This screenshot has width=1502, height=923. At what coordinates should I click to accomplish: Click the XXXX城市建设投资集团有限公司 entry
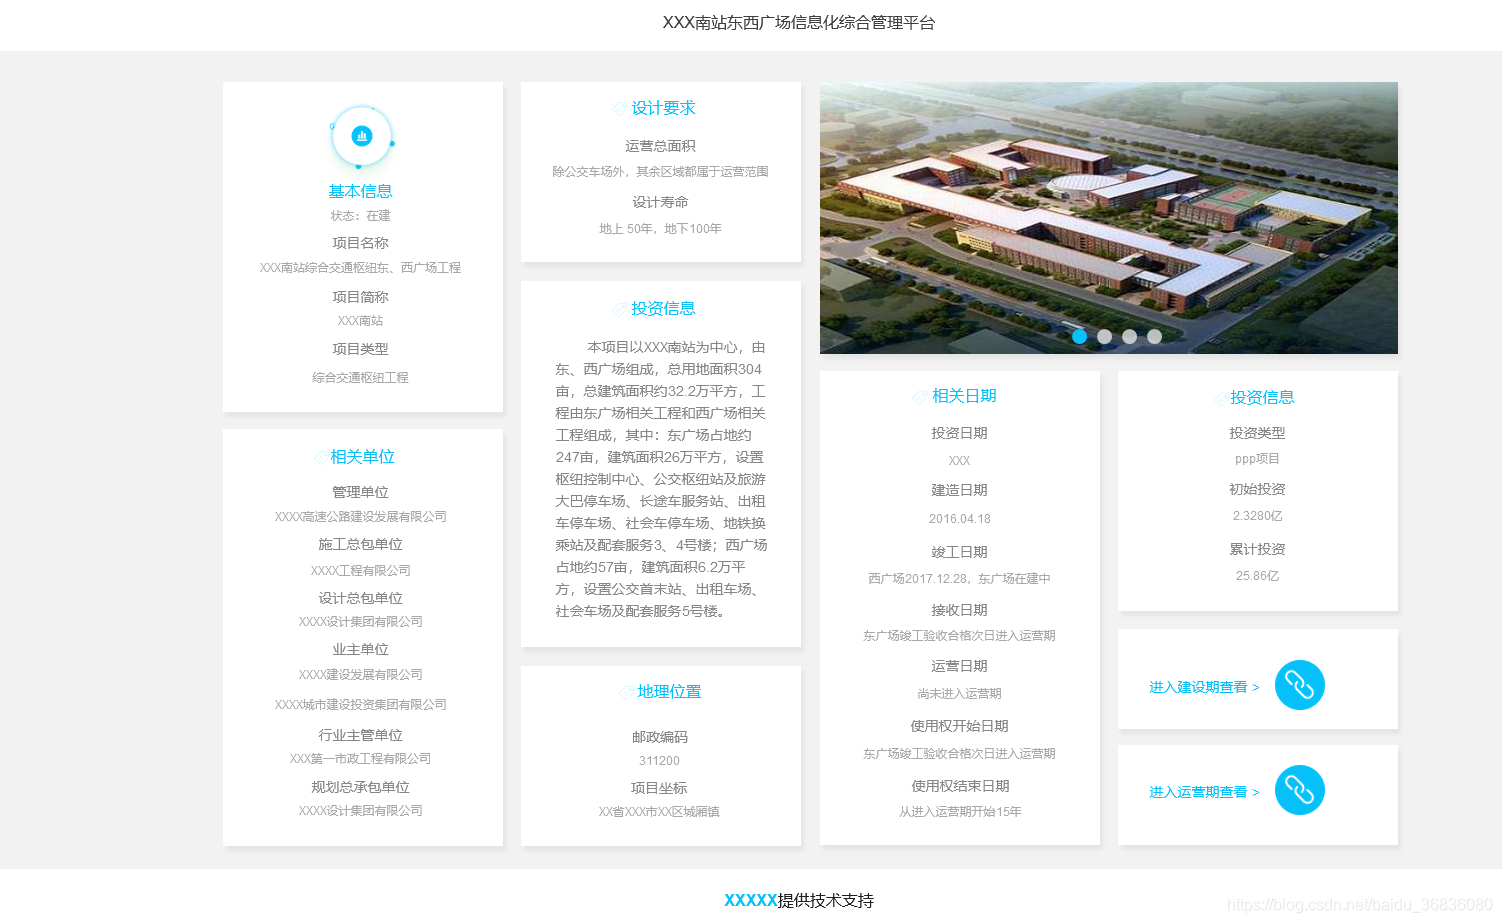360,705
